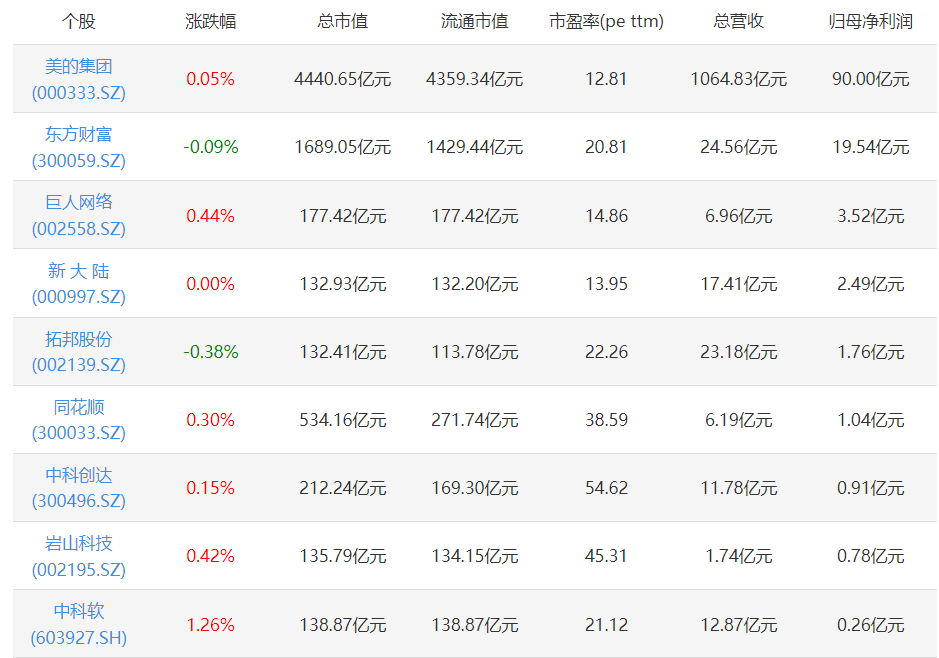The height and width of the screenshot is (658, 939).
Task: Click the 市盈率(pe ttm) column header
Action: 606,22
